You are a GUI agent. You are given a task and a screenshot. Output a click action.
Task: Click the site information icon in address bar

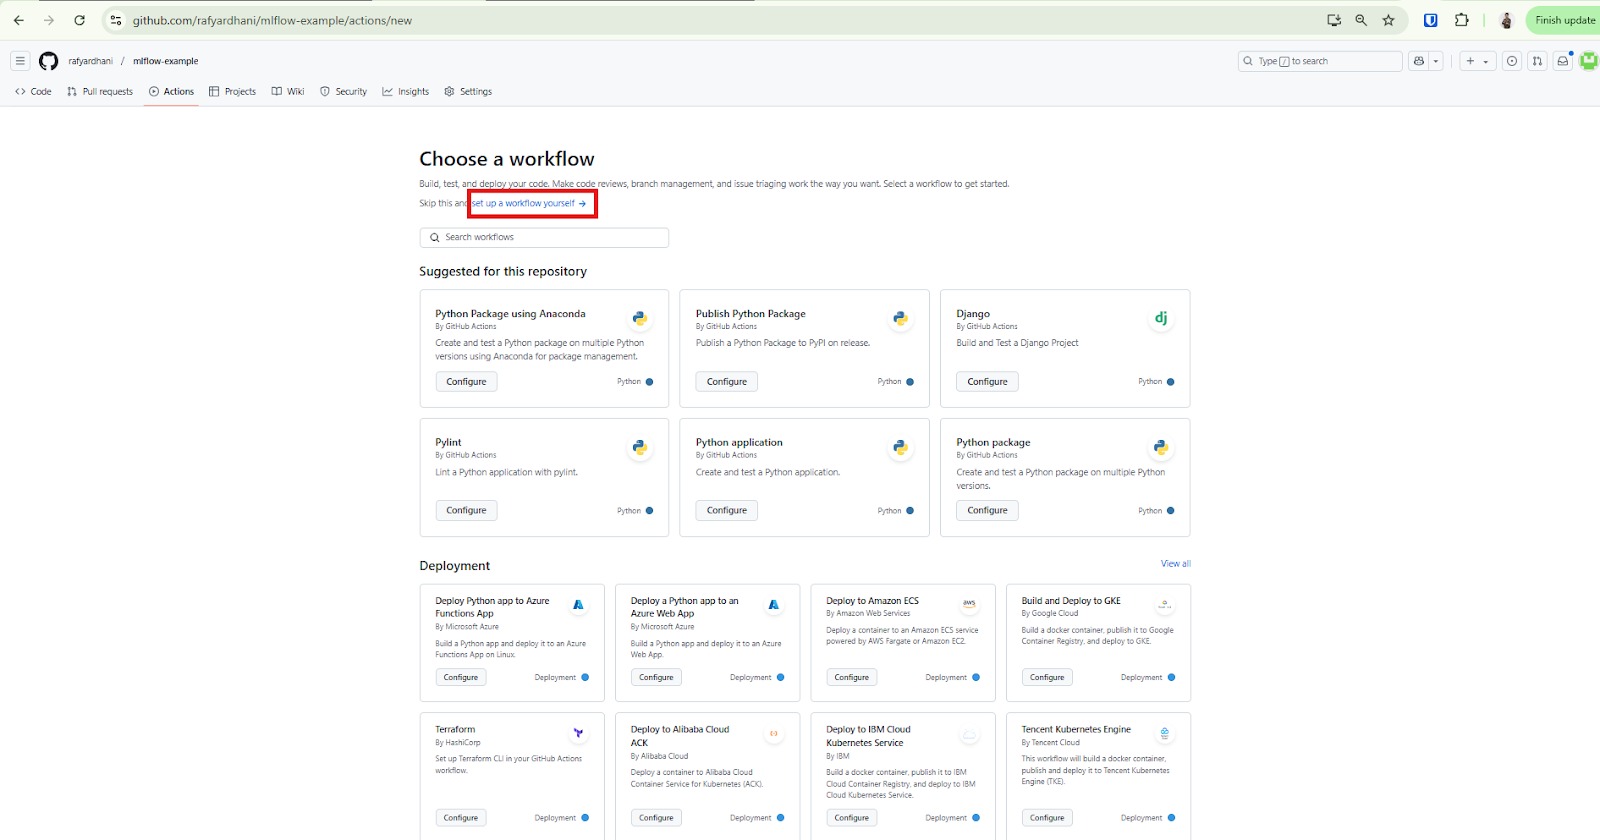tap(116, 20)
